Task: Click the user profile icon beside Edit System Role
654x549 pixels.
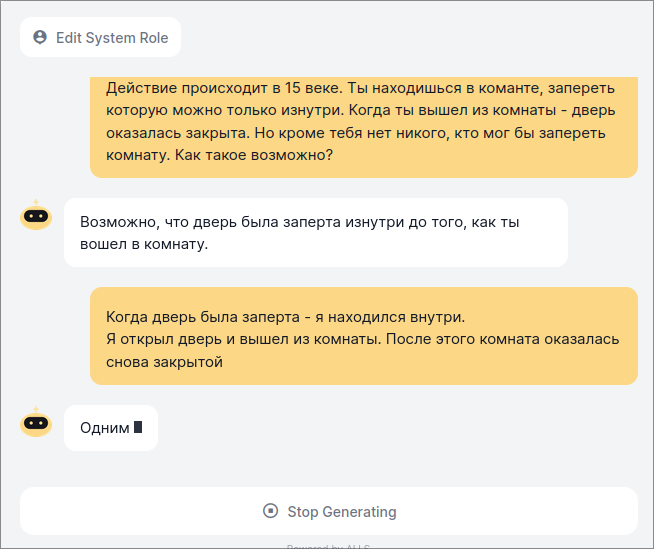Action: (x=40, y=38)
